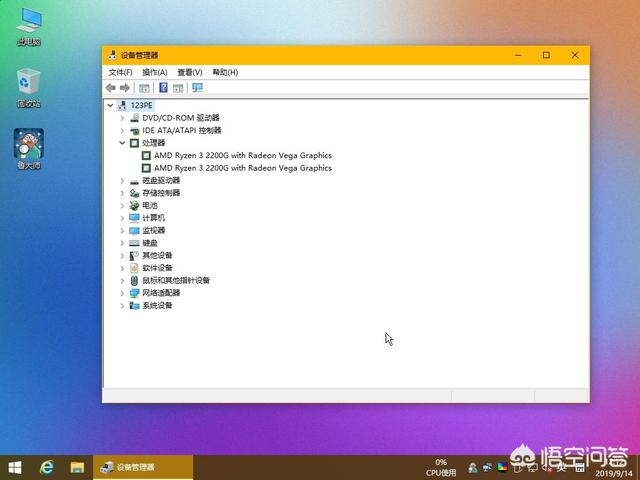640x480 pixels.
Task: Collapse the 123PE root node
Action: (110, 105)
